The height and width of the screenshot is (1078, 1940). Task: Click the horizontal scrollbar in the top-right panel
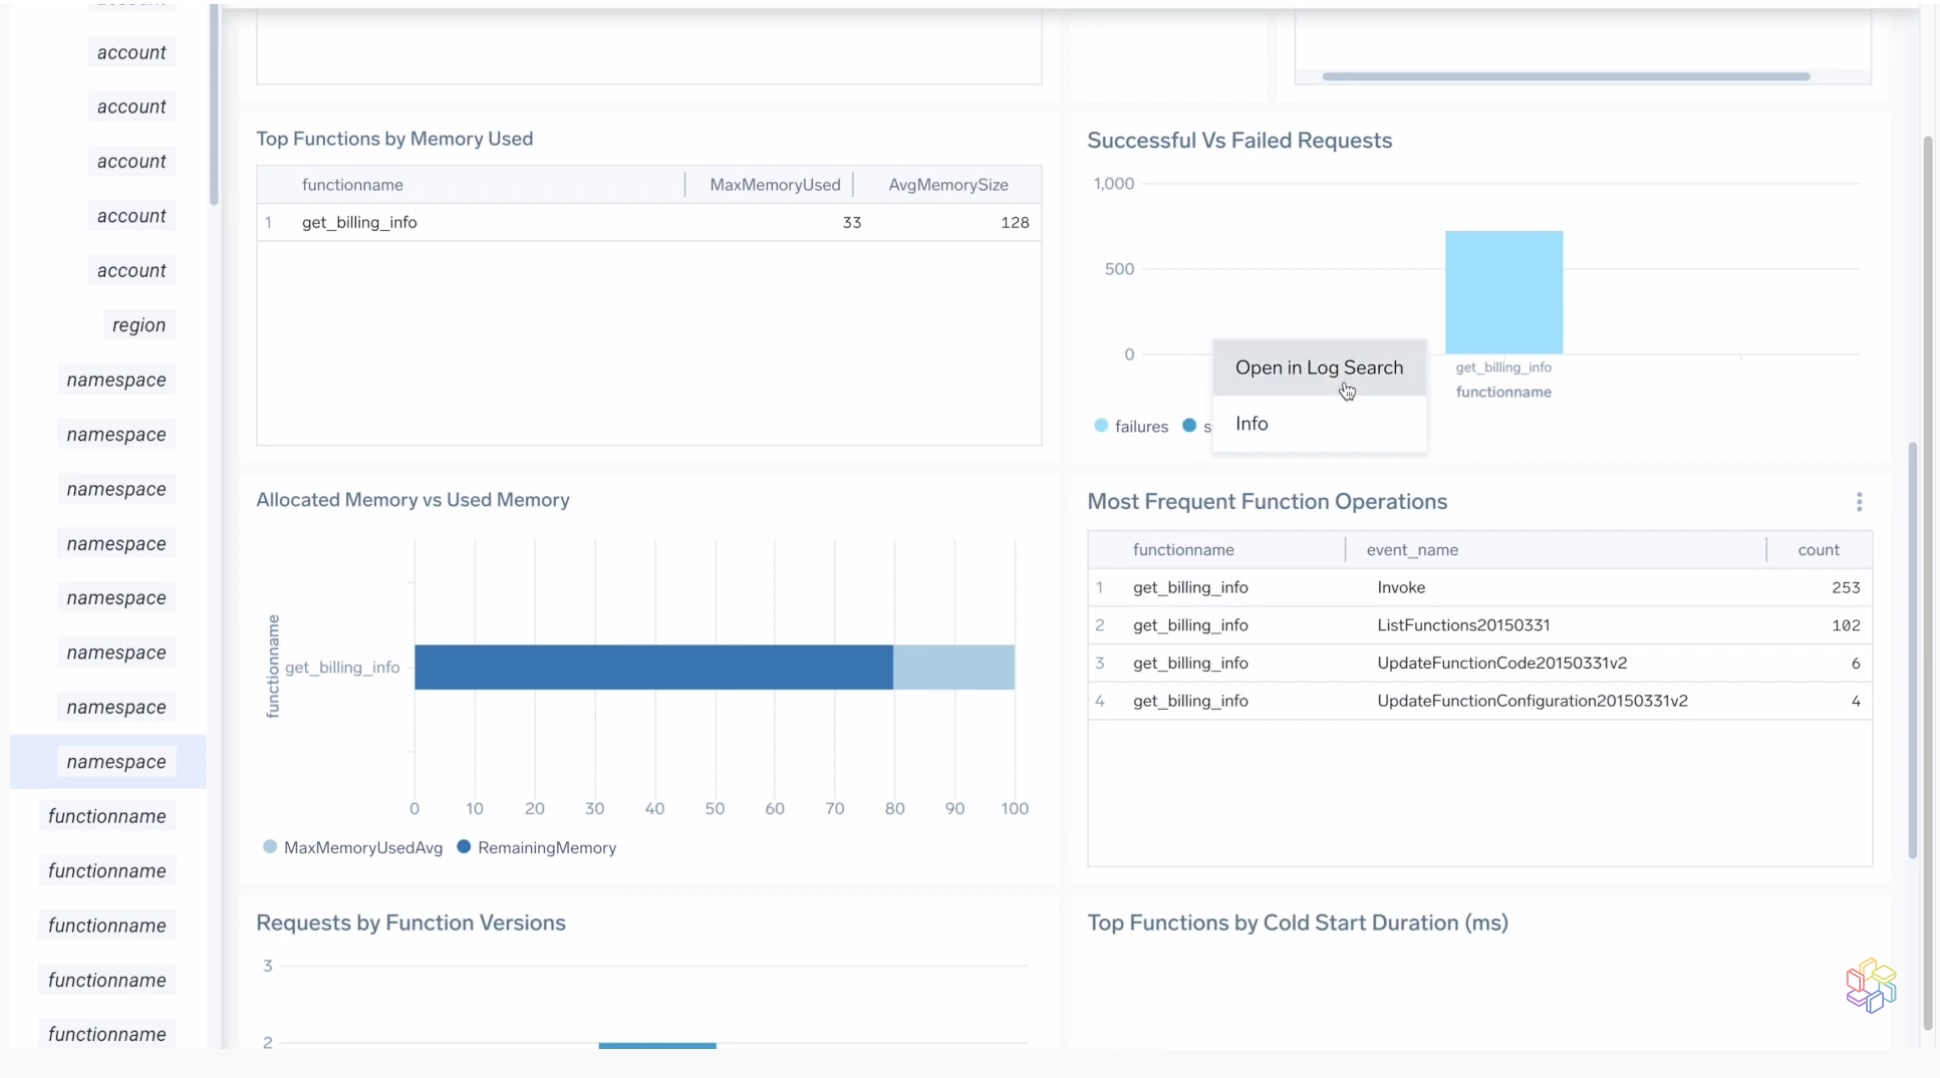[1565, 76]
